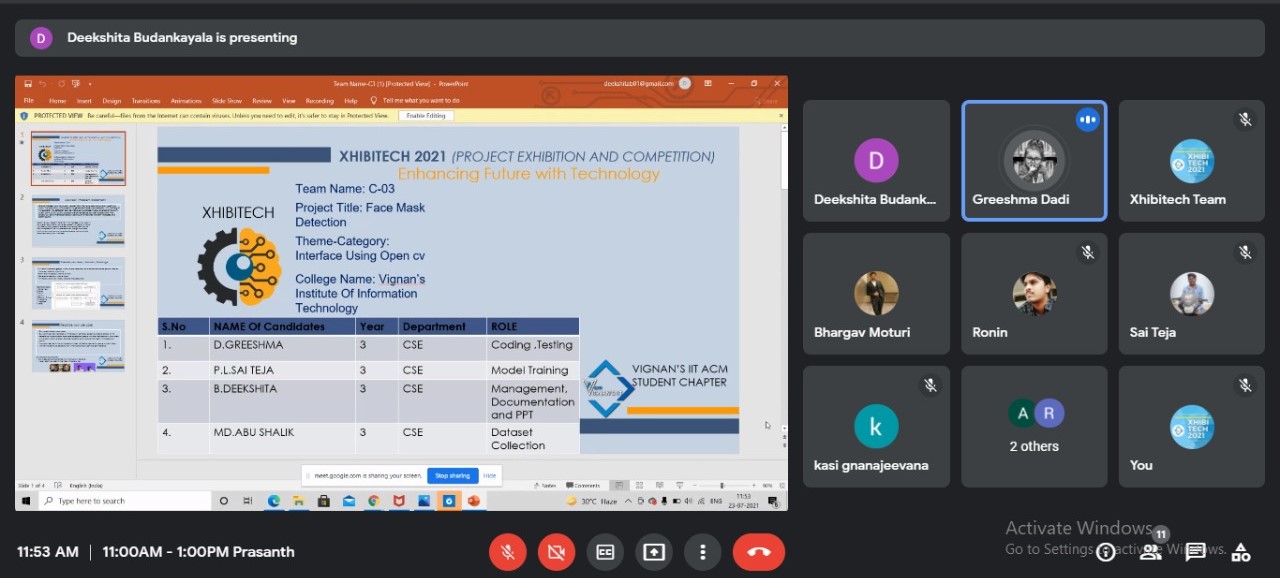Open the chat panel icon

point(1195,551)
